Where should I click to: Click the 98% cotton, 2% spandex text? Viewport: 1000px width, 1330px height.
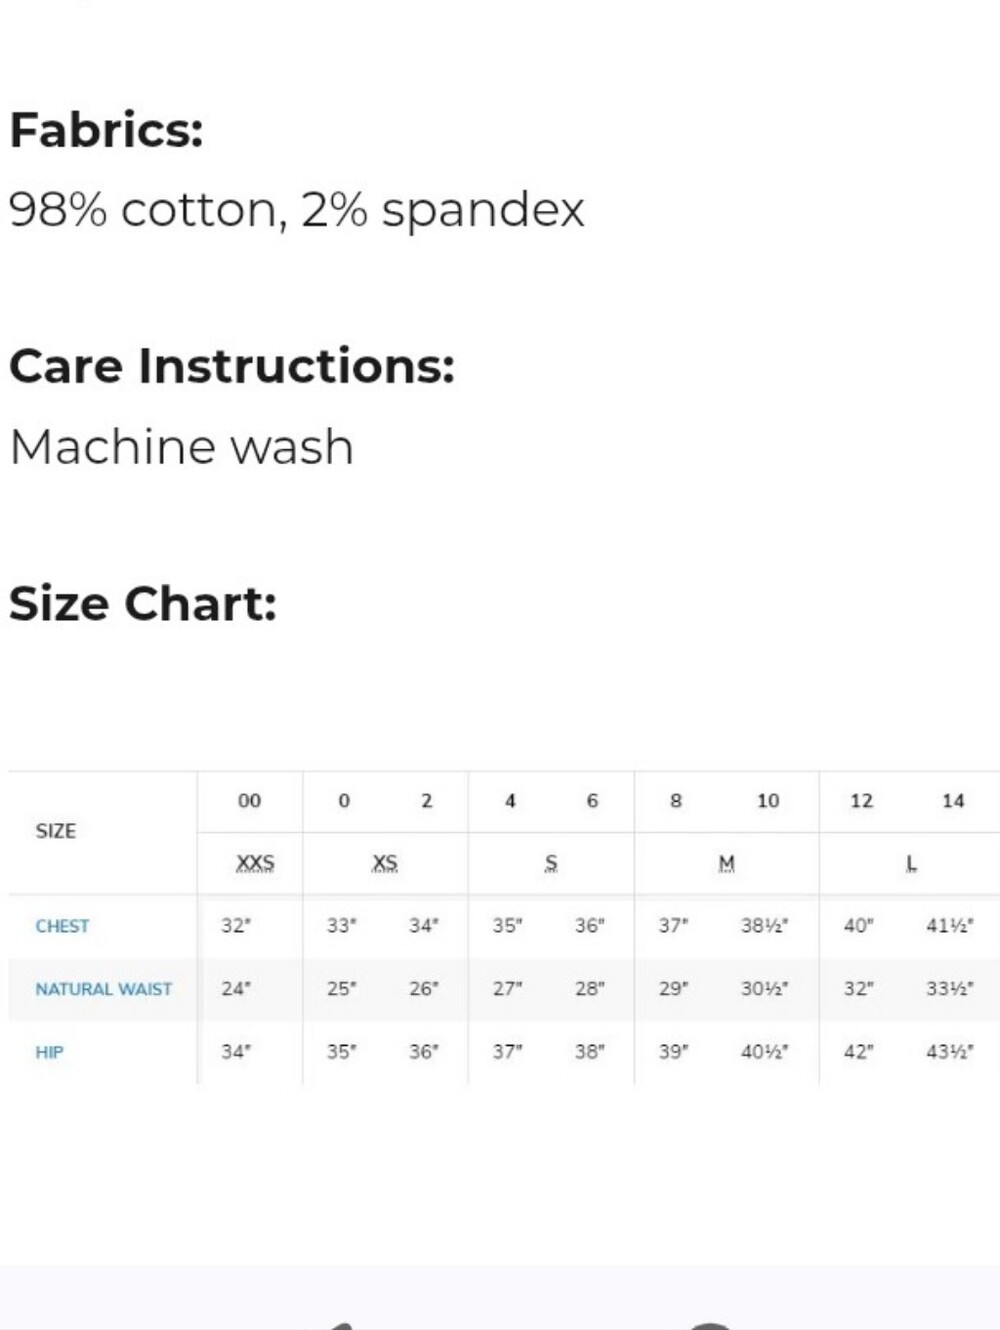pos(296,210)
